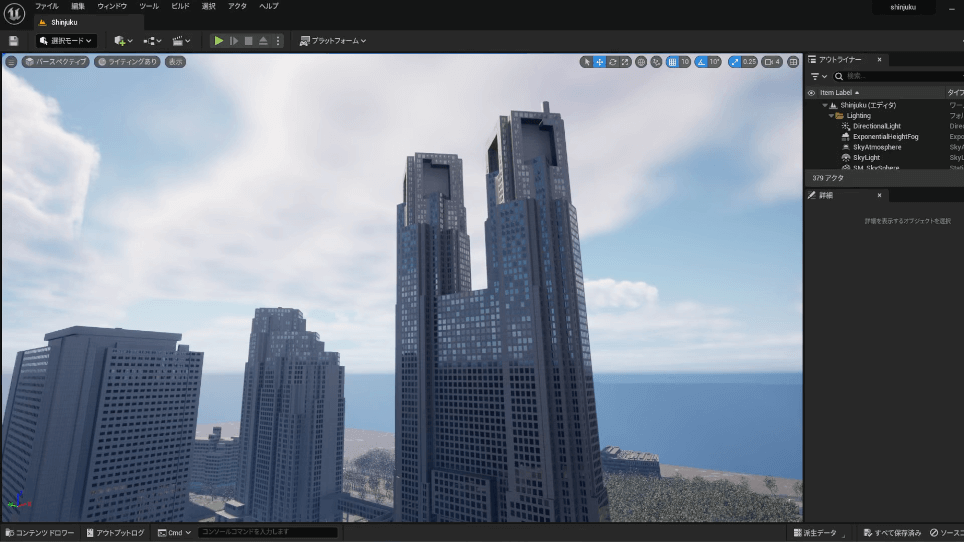Change rotation snap value 10°
This screenshot has height=542, width=964.
(x=714, y=61)
